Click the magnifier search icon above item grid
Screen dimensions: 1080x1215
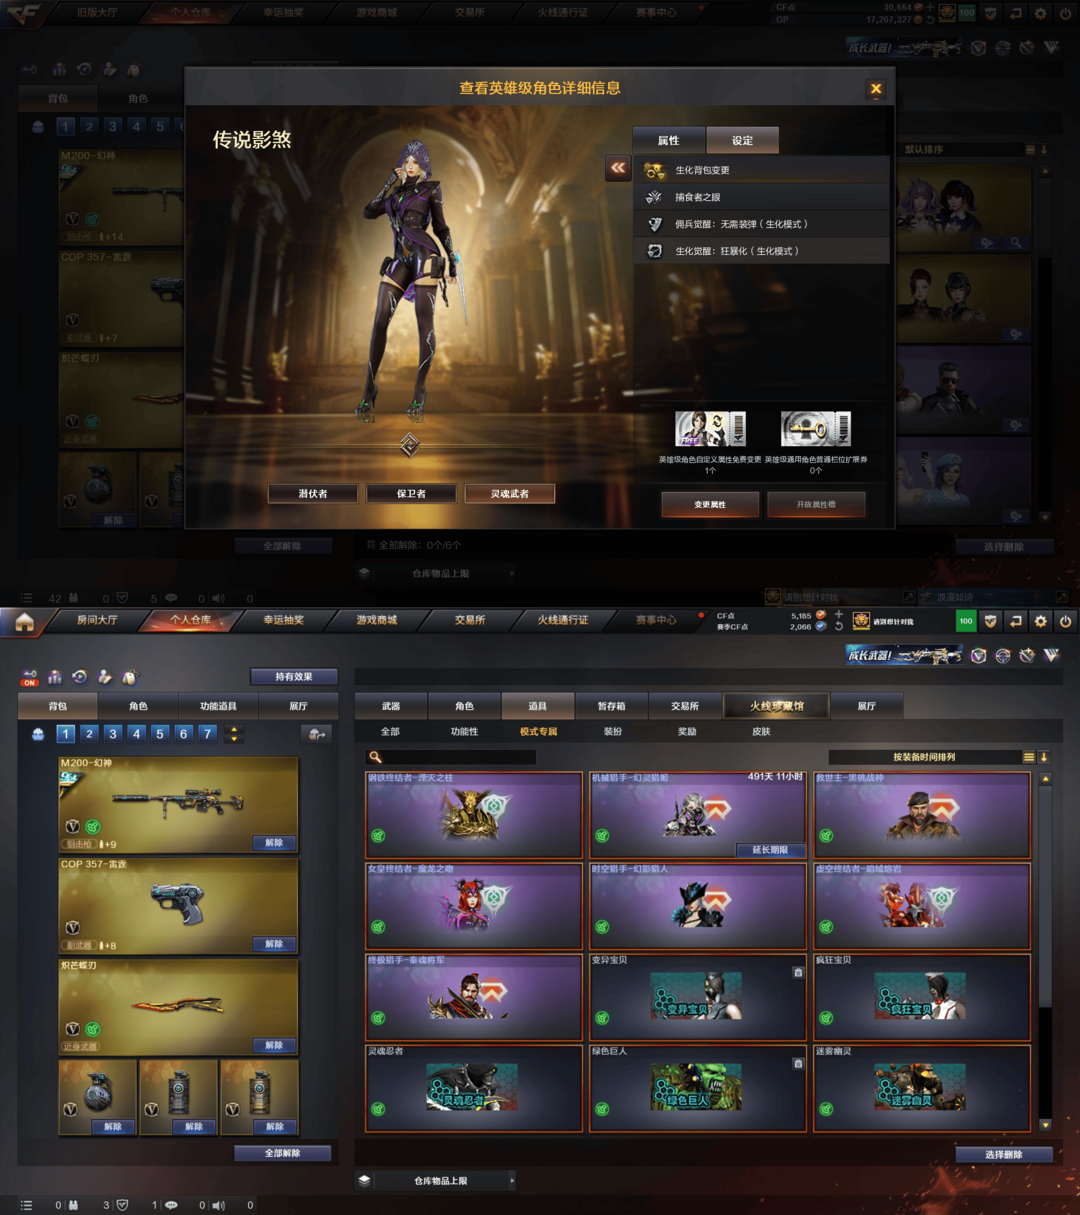375,758
